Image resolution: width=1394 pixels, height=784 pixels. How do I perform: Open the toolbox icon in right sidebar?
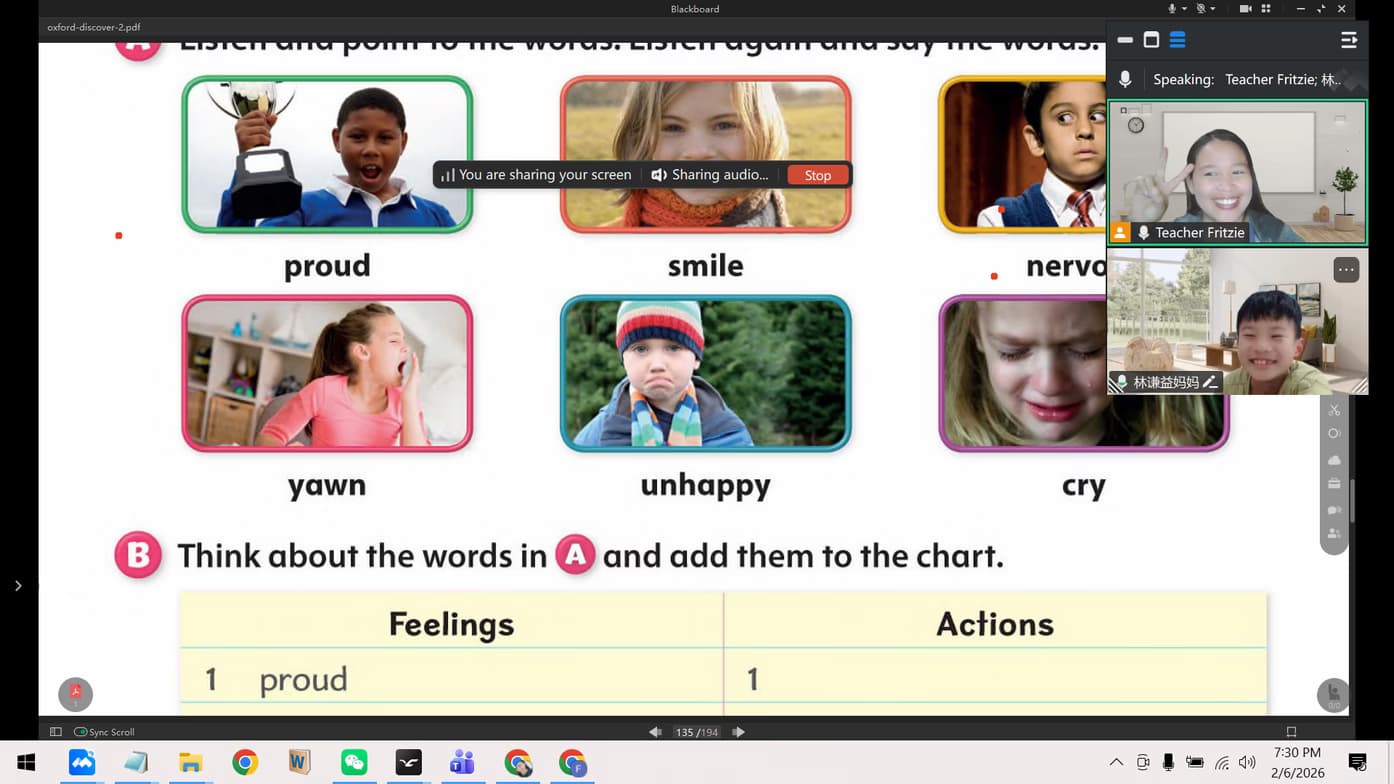pos(1334,484)
